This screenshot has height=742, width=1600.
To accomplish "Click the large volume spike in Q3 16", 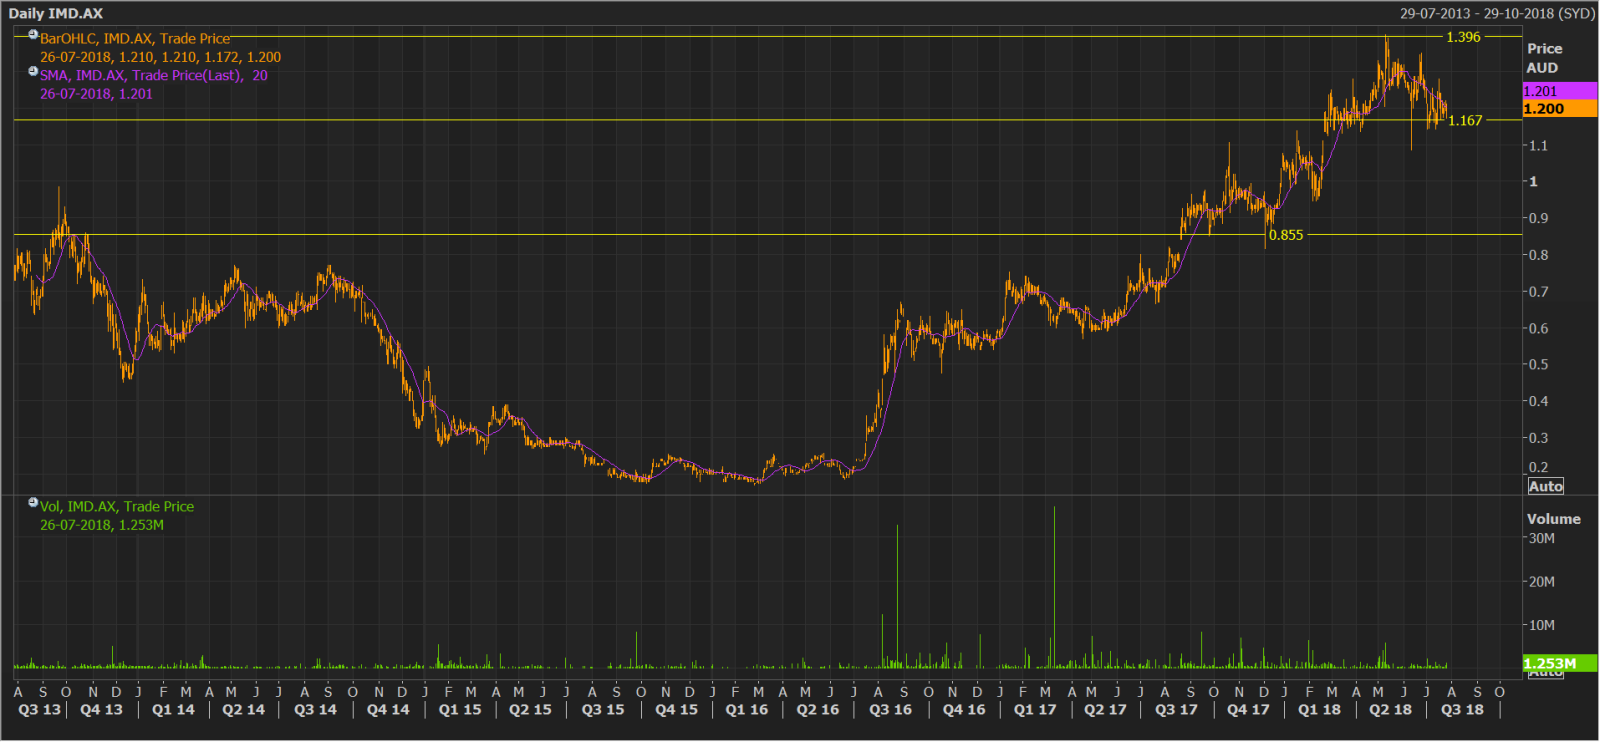I will click(897, 597).
